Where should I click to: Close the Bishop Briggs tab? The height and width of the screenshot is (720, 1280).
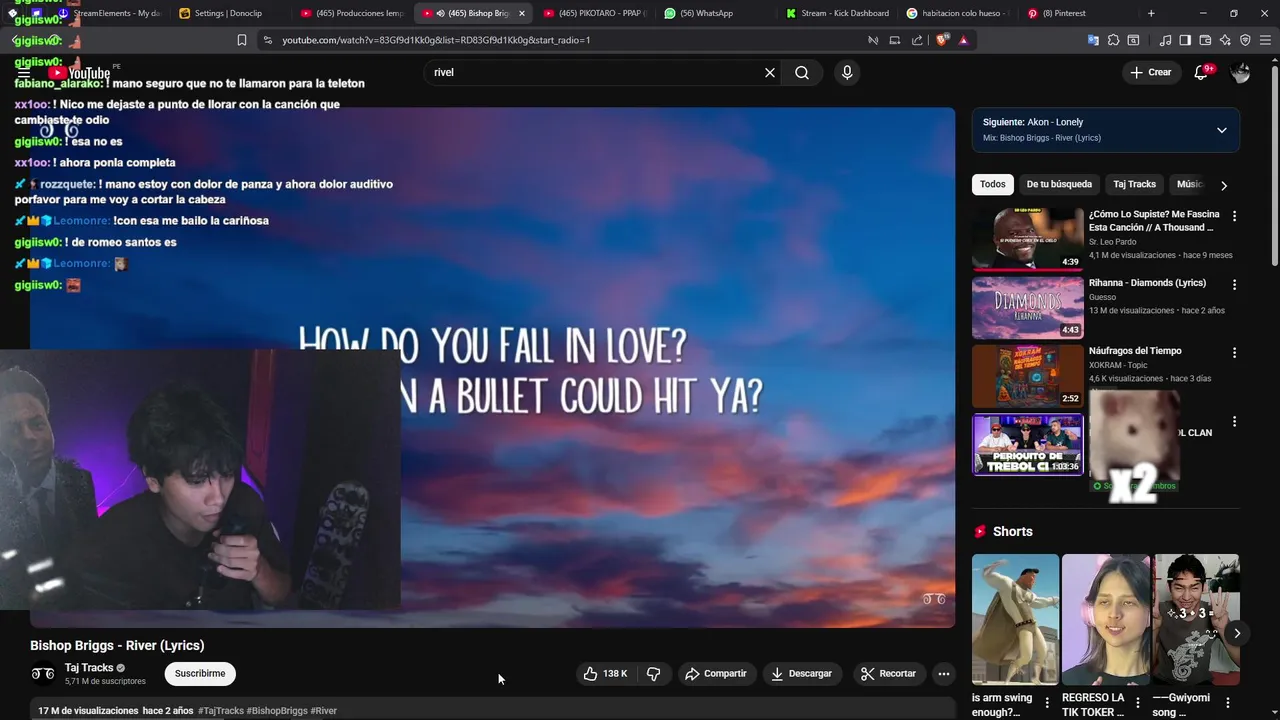point(521,13)
